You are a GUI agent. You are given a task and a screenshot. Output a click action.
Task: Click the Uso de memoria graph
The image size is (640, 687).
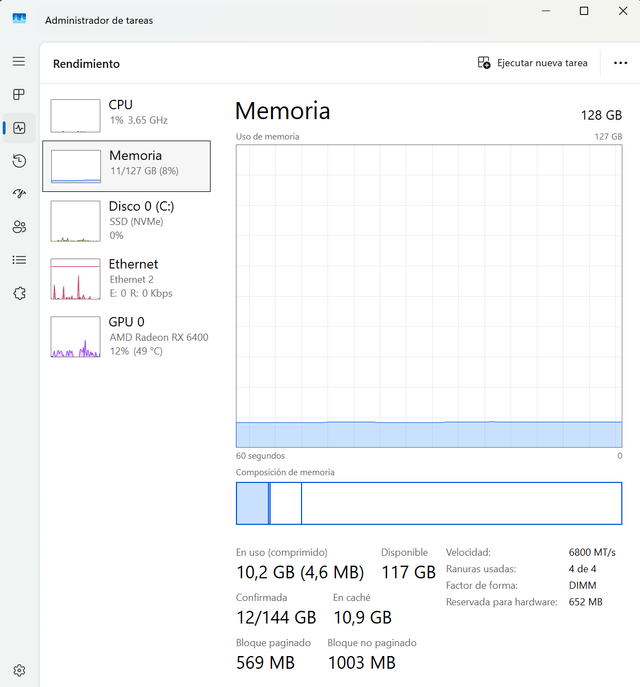pos(428,295)
